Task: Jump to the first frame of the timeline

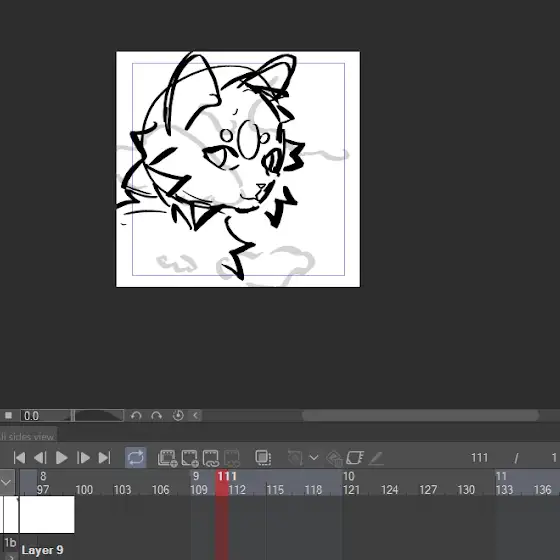Action: tap(19, 458)
